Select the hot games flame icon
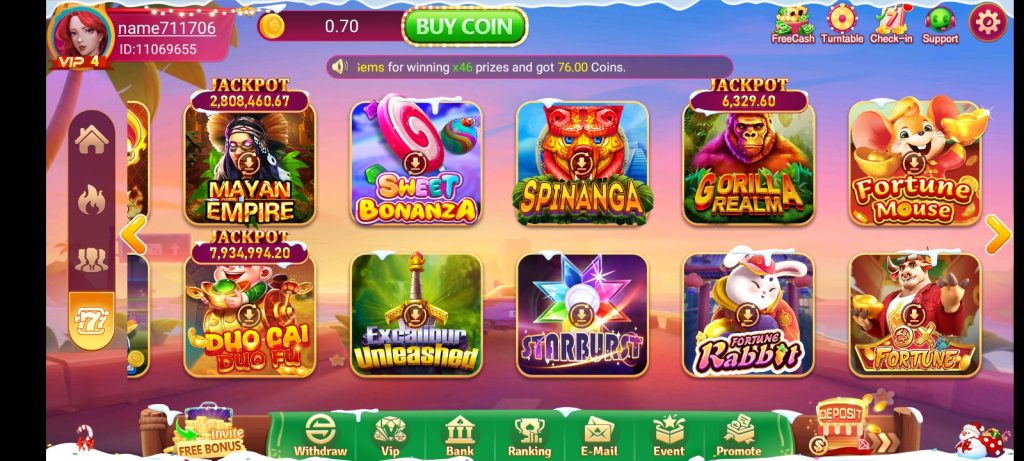Screen dimensions: 1024x461 (x=91, y=200)
